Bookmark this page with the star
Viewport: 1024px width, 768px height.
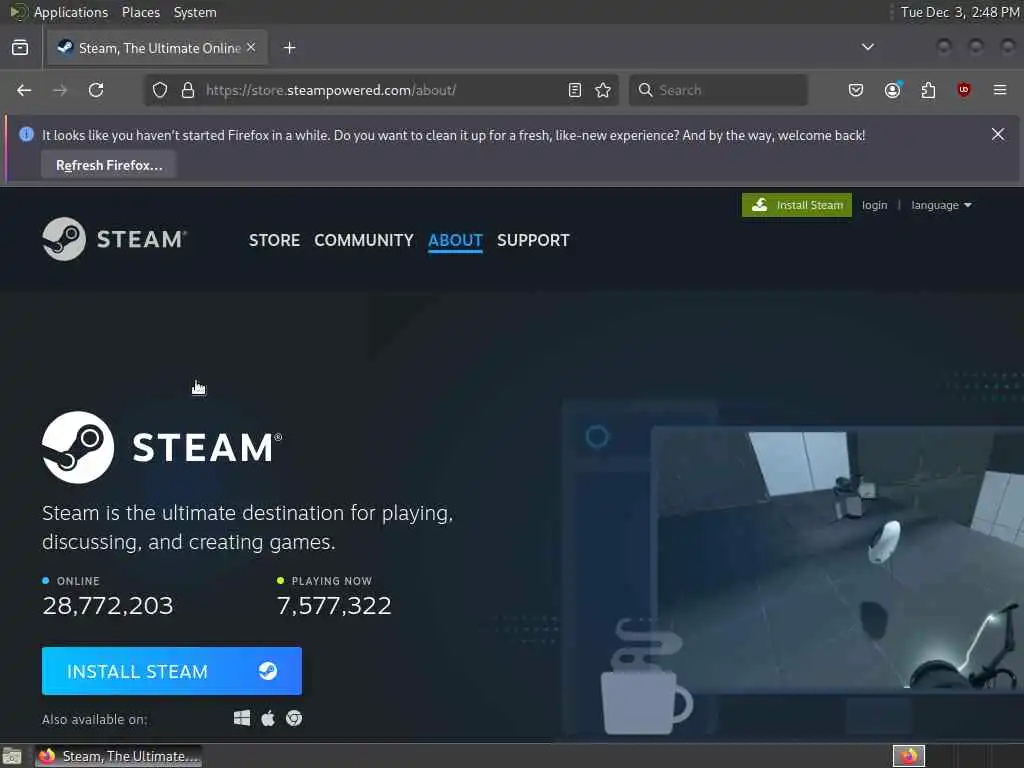(x=603, y=90)
